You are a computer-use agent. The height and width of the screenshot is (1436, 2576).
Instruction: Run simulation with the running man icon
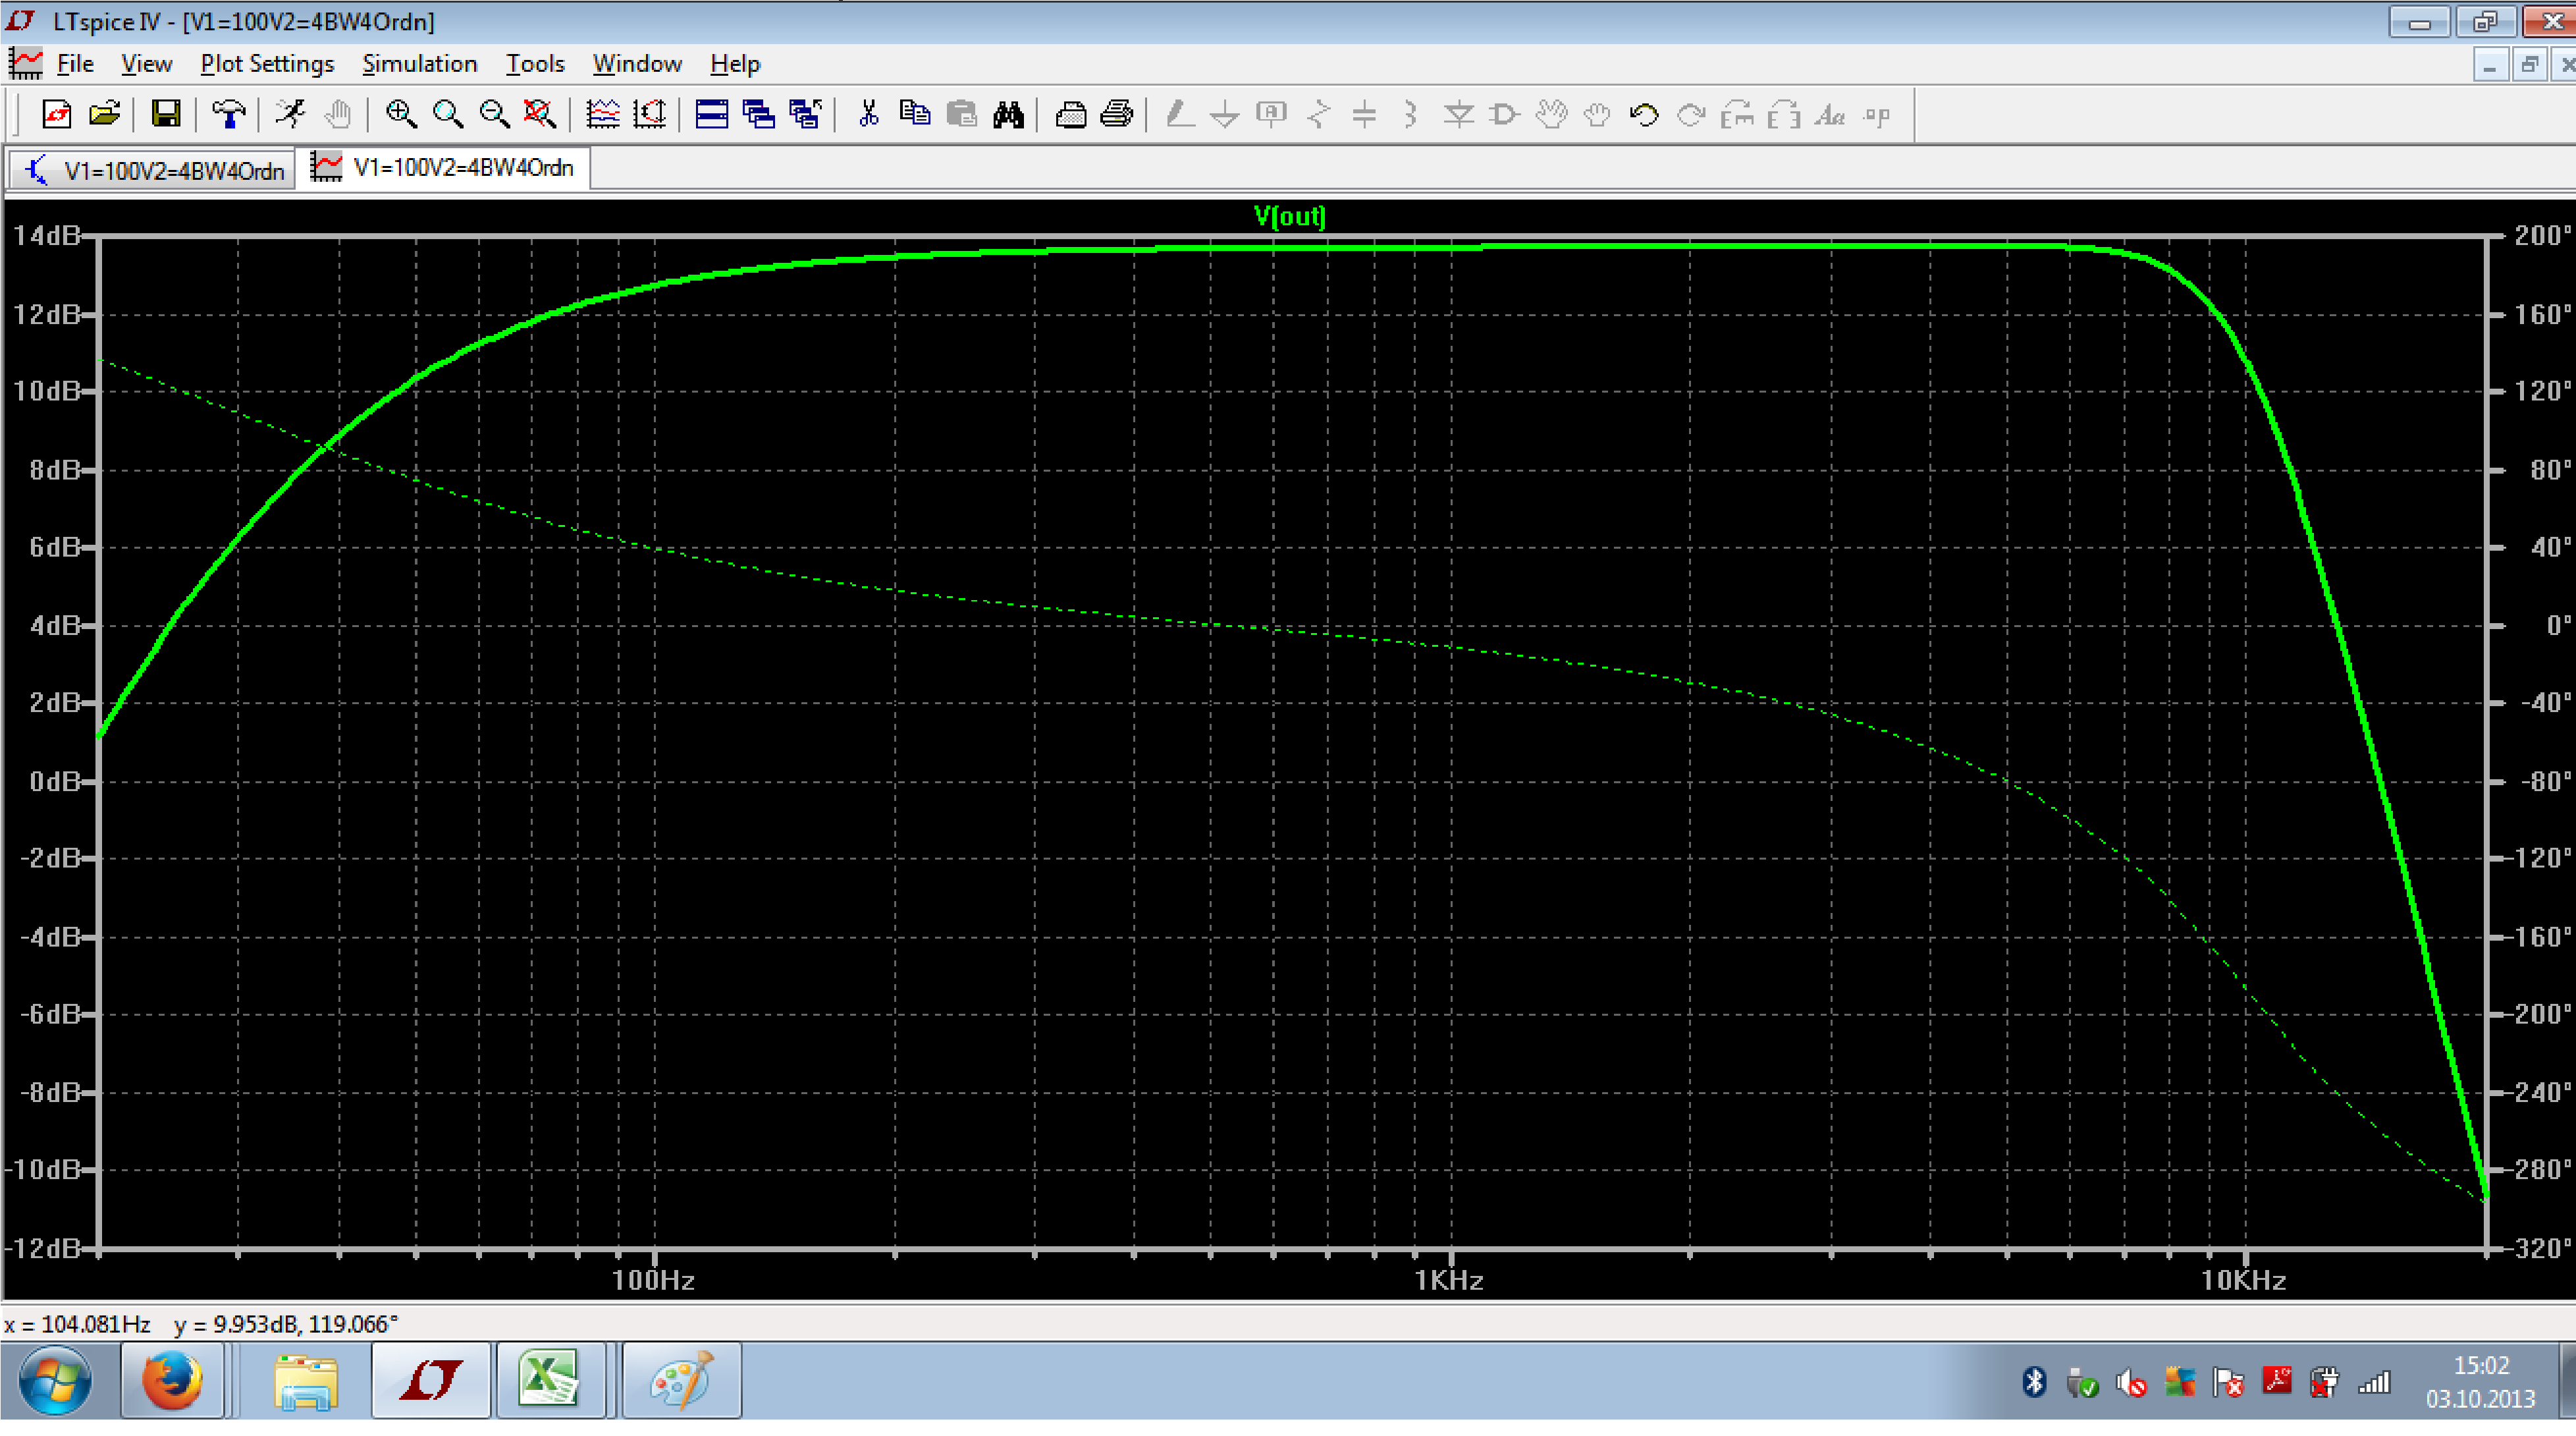[291, 114]
